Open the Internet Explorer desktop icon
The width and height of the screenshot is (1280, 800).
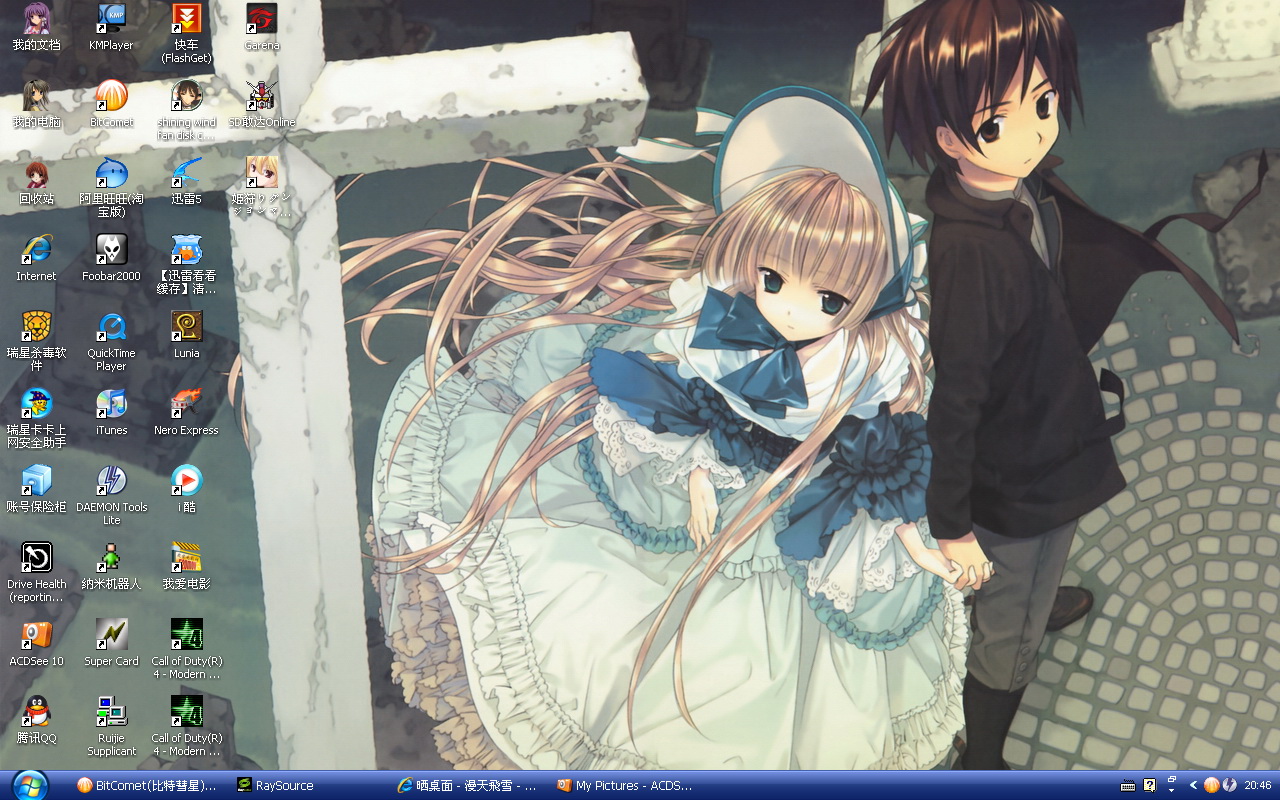[36, 258]
